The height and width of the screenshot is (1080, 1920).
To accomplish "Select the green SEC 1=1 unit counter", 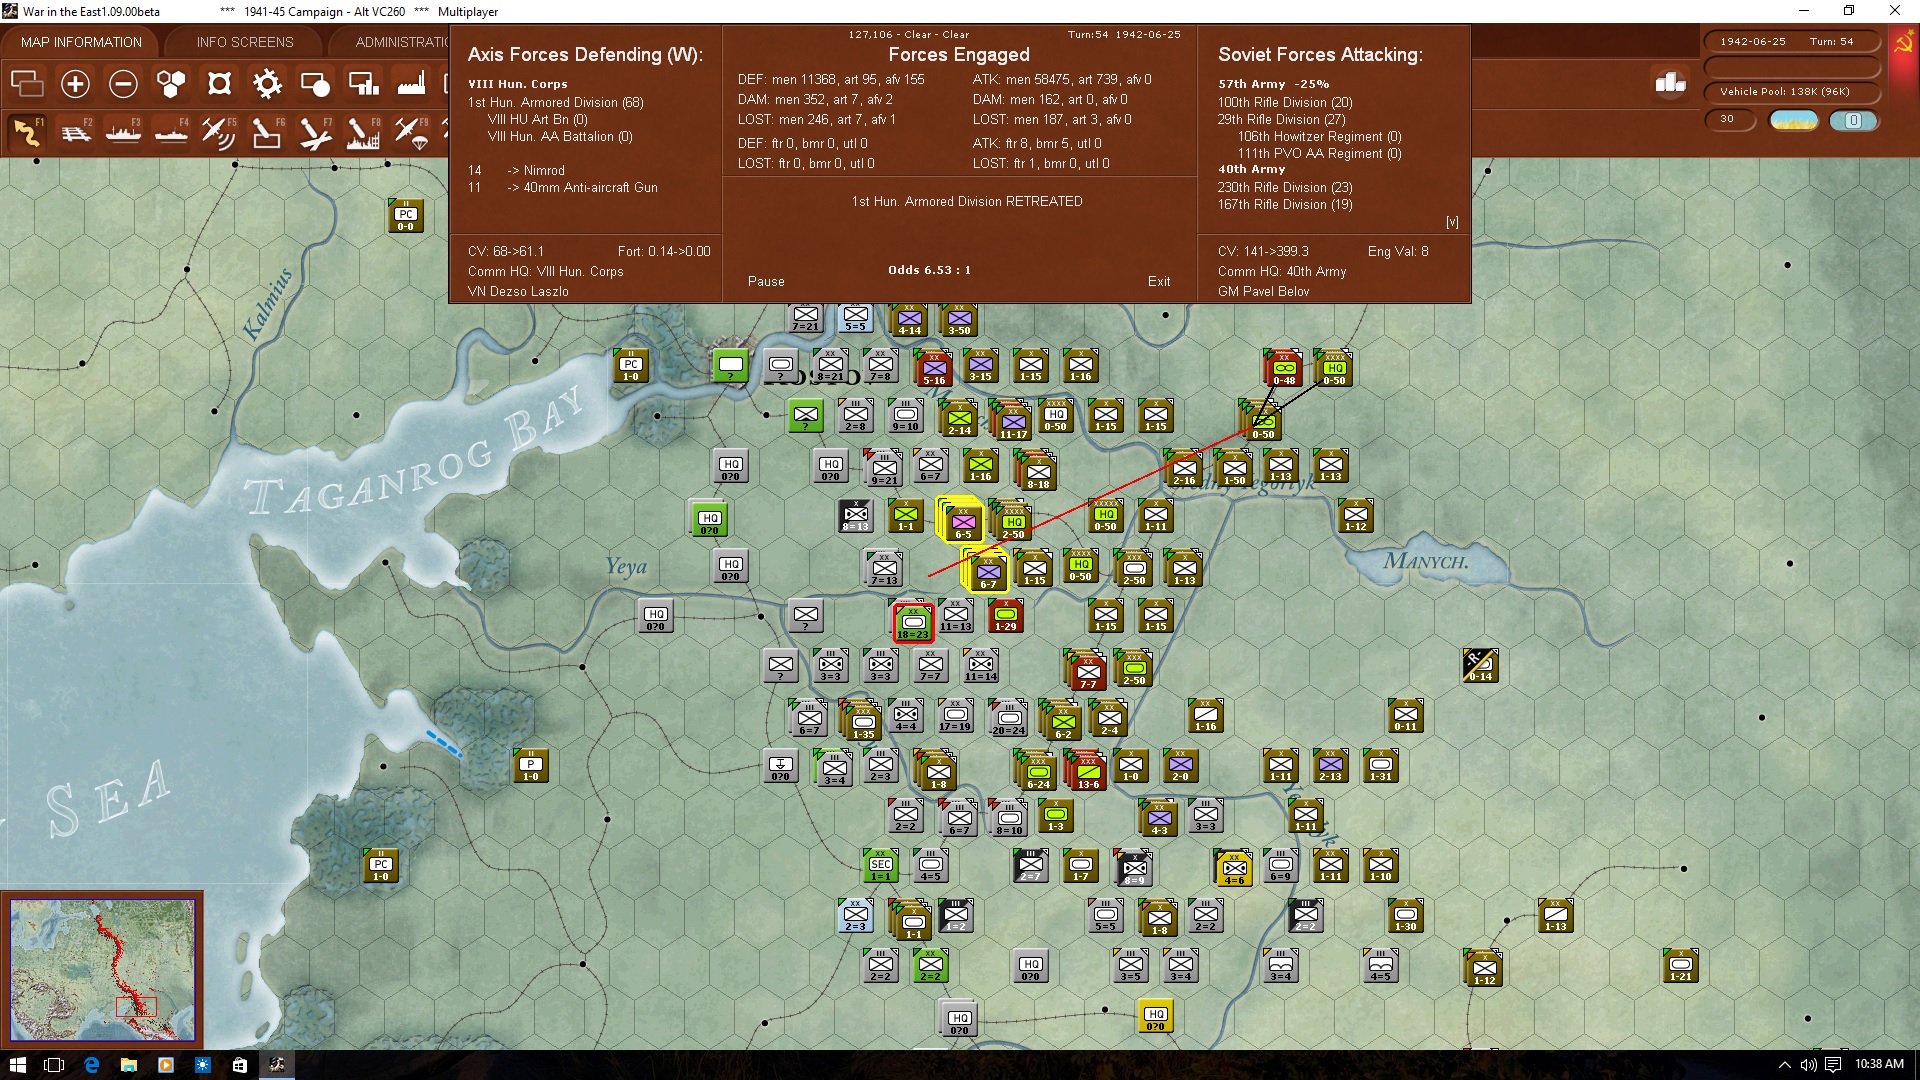I will coord(881,866).
